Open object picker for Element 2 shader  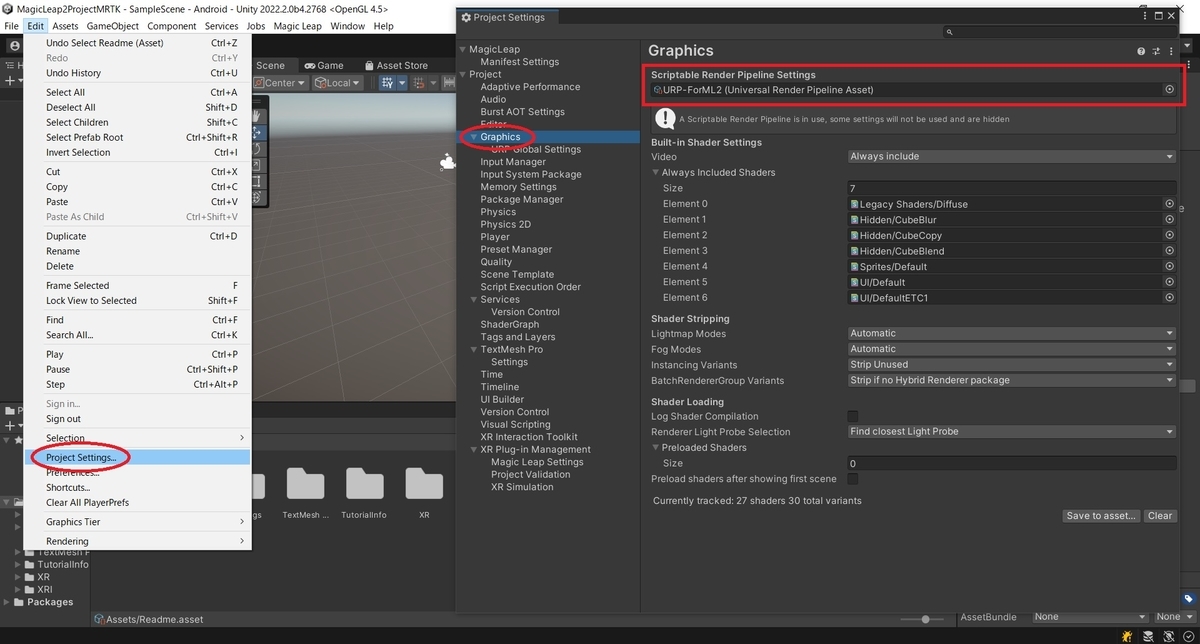pos(1169,235)
